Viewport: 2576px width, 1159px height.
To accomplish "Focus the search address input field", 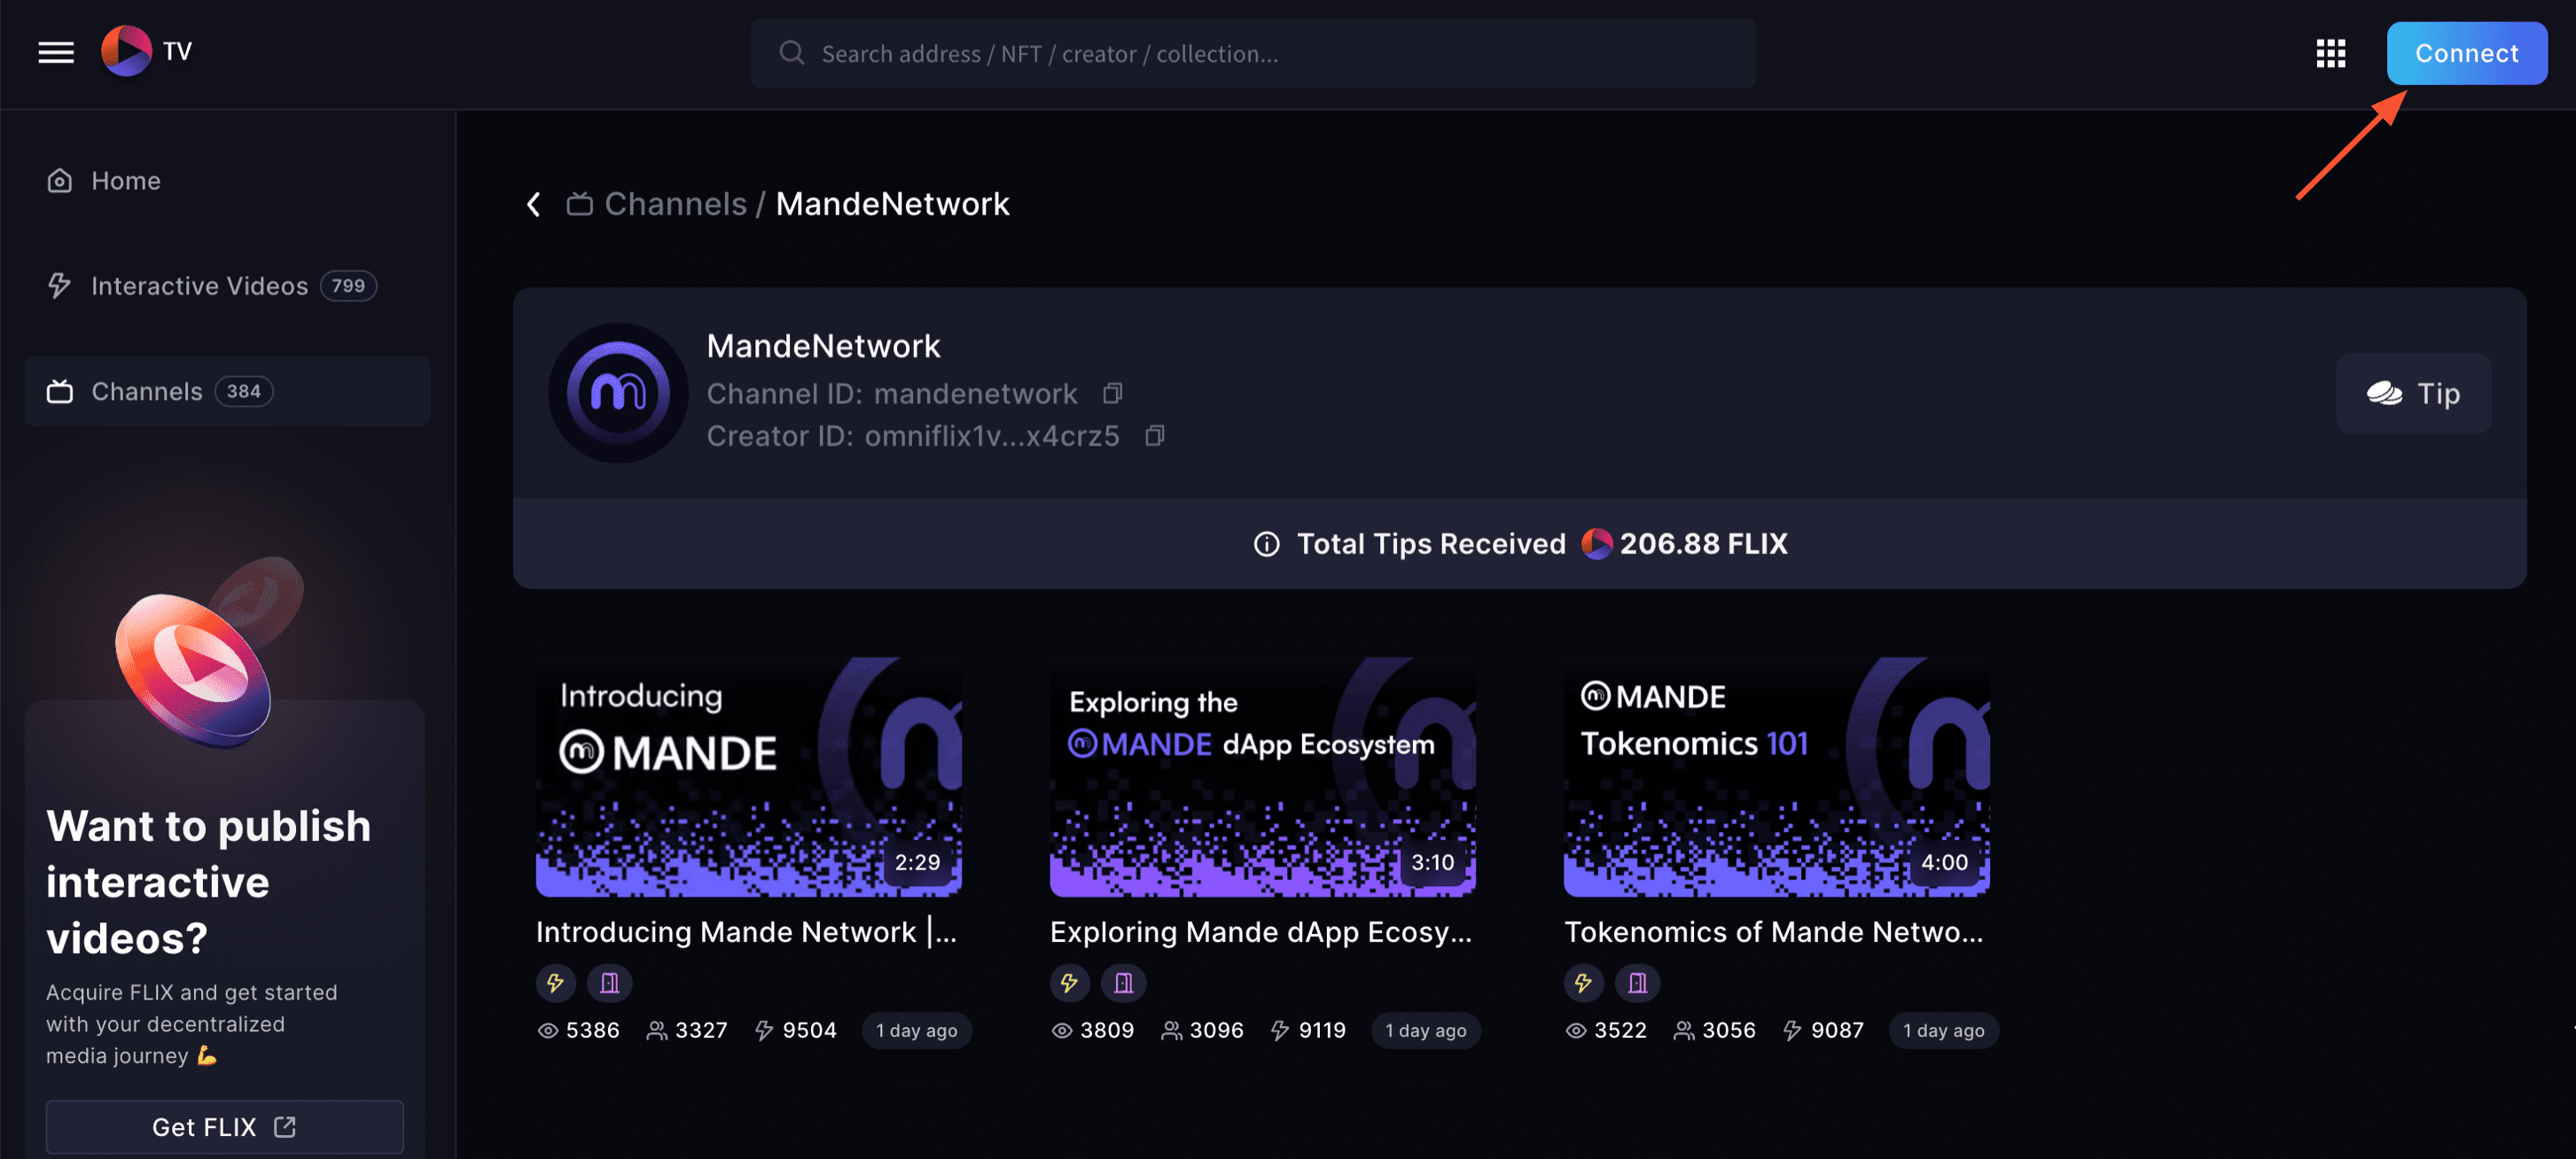I will [1253, 53].
